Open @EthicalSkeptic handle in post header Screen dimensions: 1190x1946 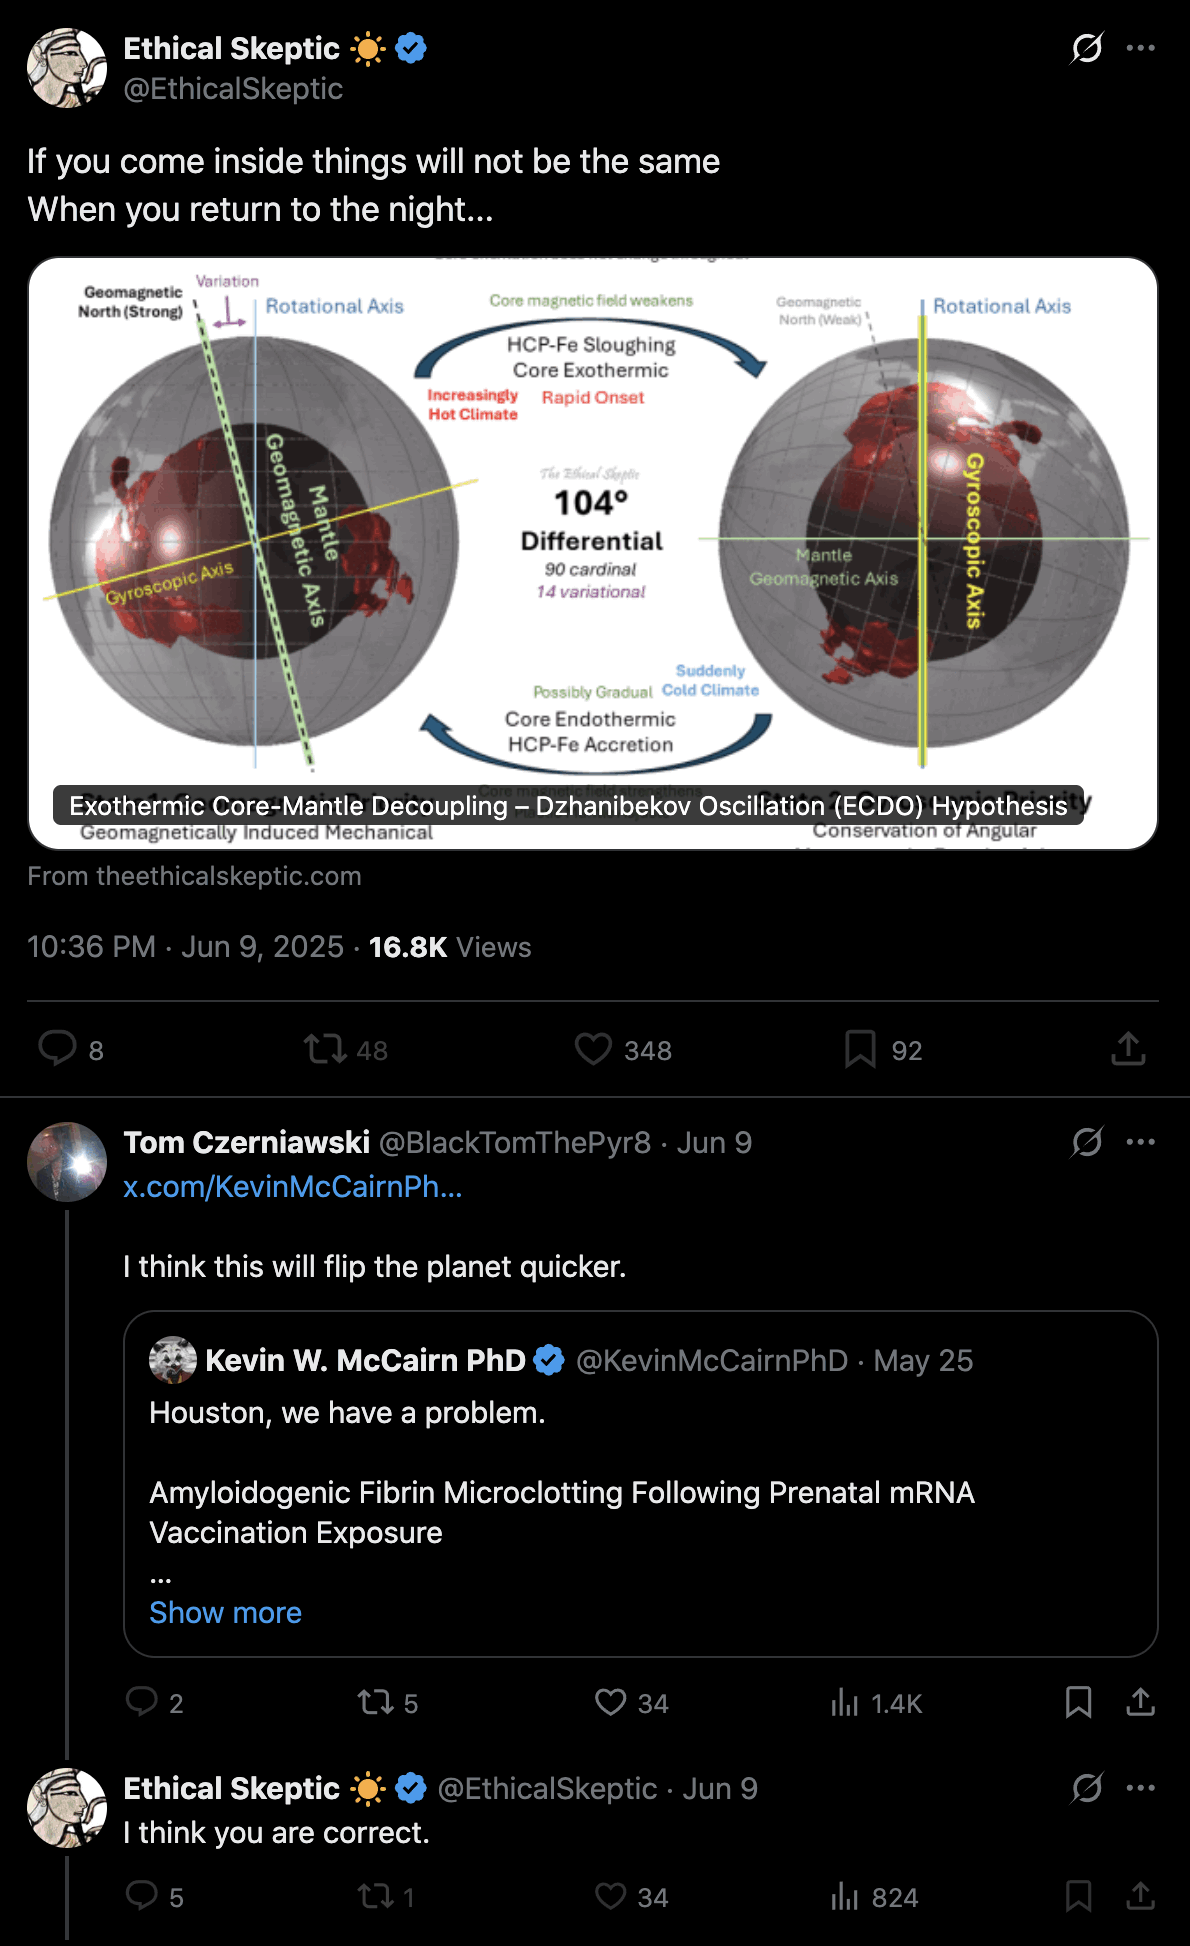pyautogui.click(x=233, y=89)
